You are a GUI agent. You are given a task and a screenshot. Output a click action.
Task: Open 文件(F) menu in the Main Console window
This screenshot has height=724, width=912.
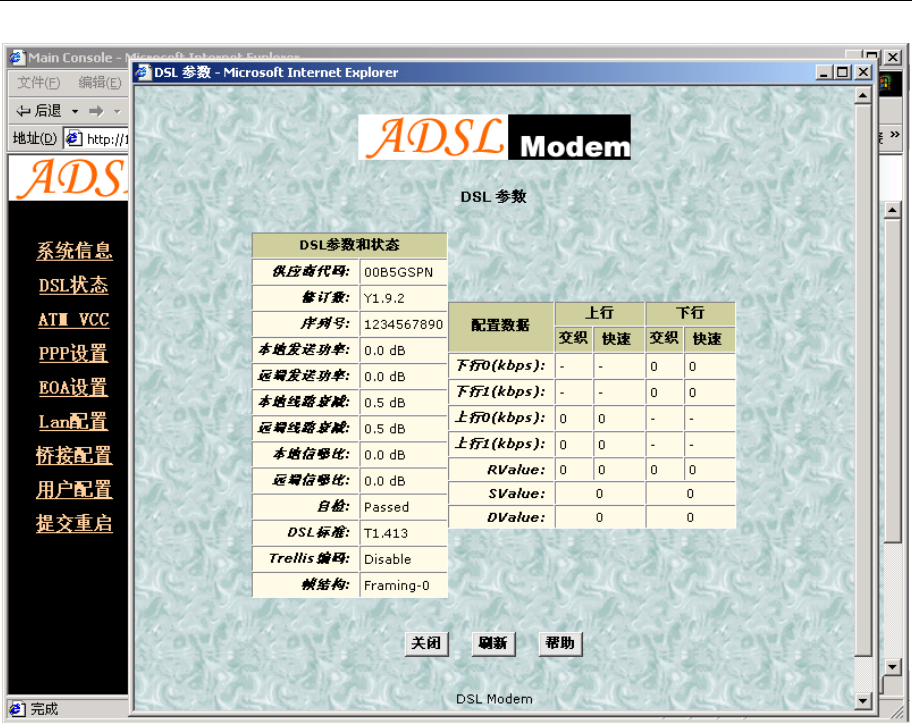coord(38,83)
